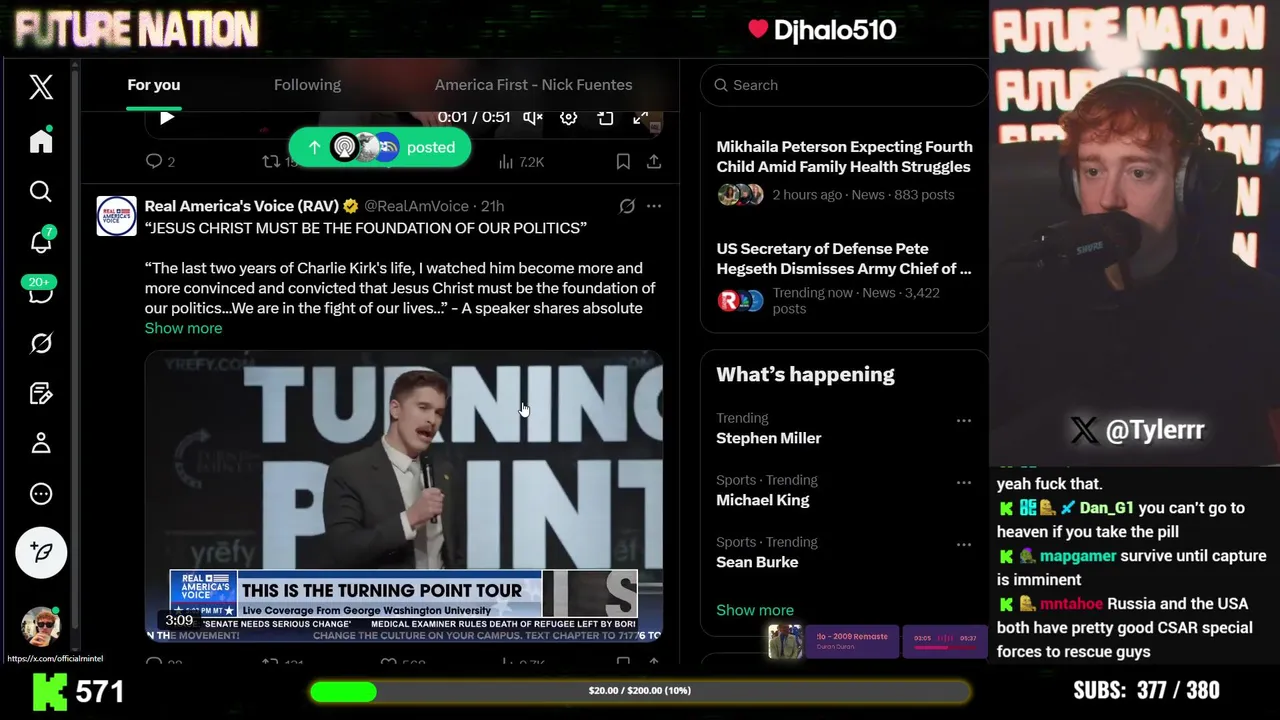Screen dimensions: 1280x720
Task: Open the Lists icon in sidebar
Action: (41, 393)
